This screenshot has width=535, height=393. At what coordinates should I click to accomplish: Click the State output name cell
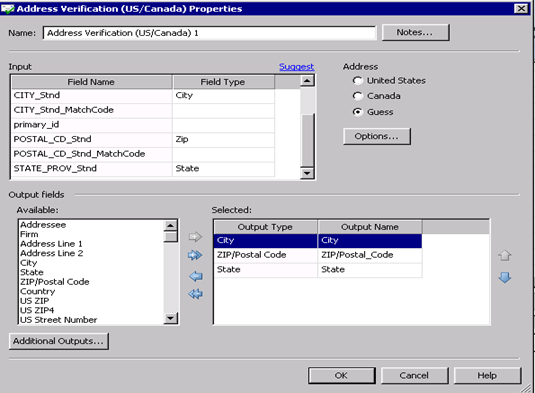(x=370, y=270)
